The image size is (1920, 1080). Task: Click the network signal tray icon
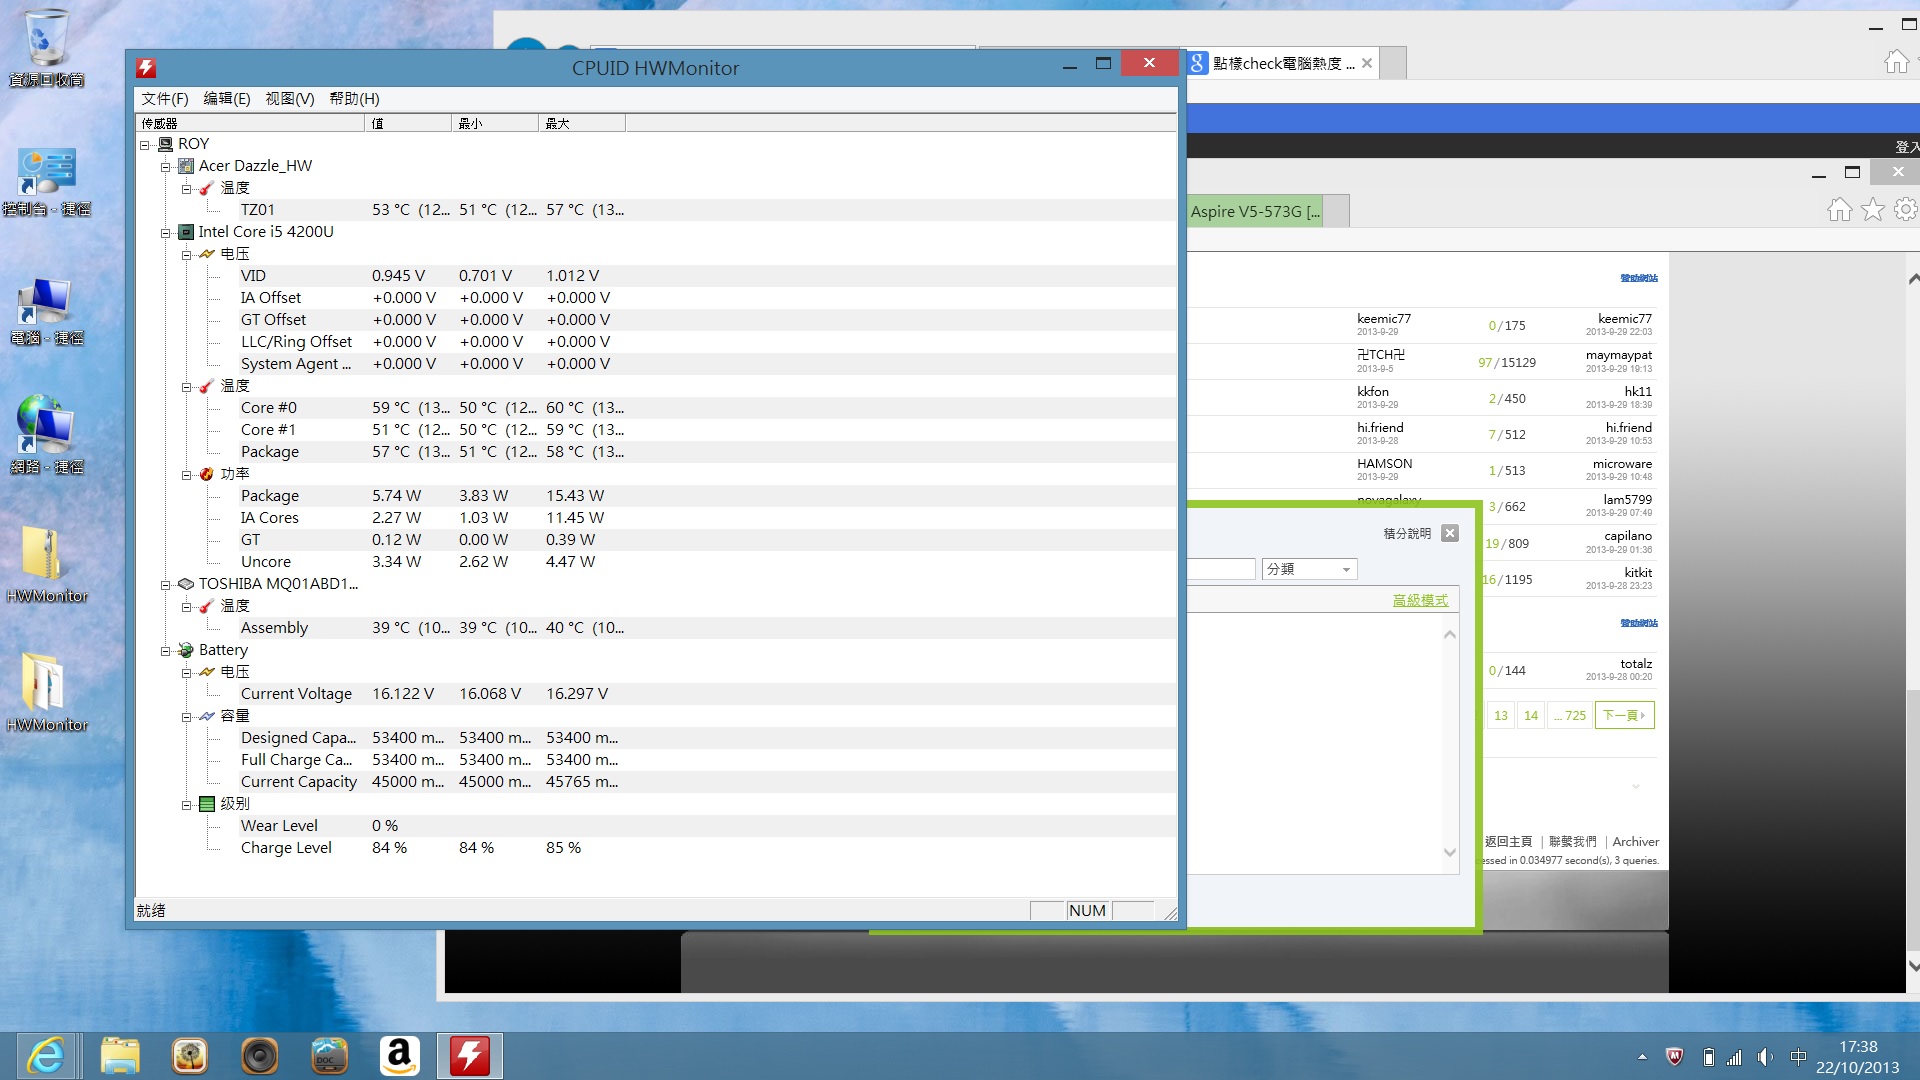click(x=1735, y=1057)
